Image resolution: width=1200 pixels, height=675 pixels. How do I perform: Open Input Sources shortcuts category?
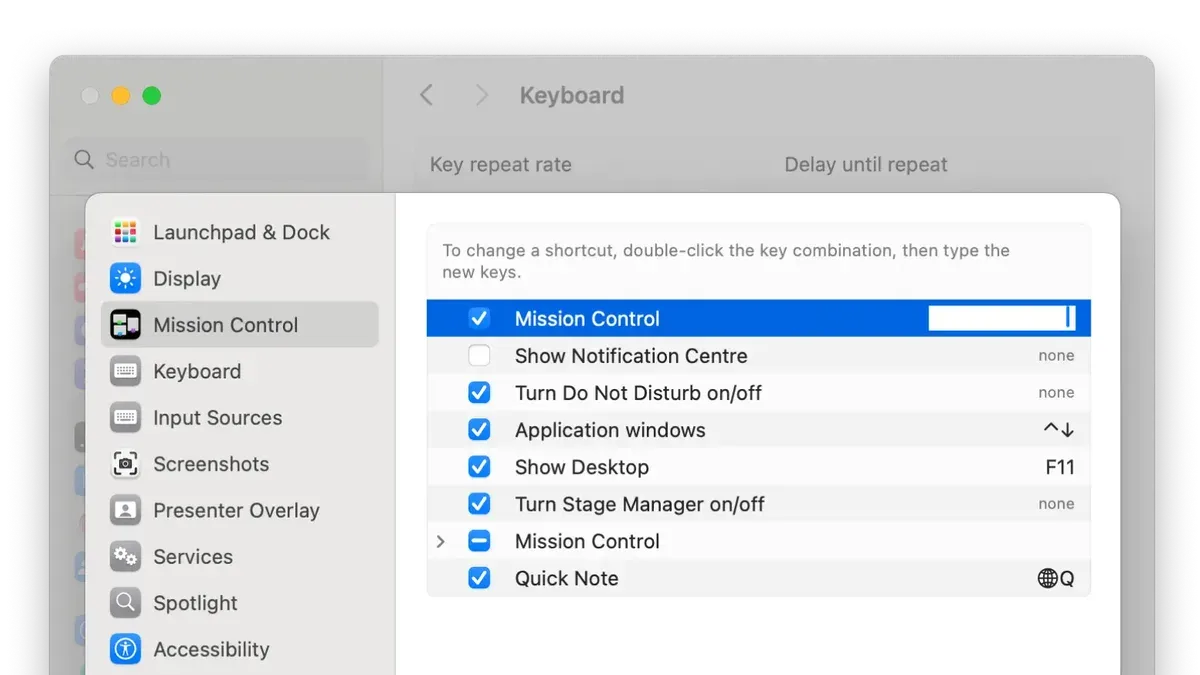pyautogui.click(x=240, y=417)
